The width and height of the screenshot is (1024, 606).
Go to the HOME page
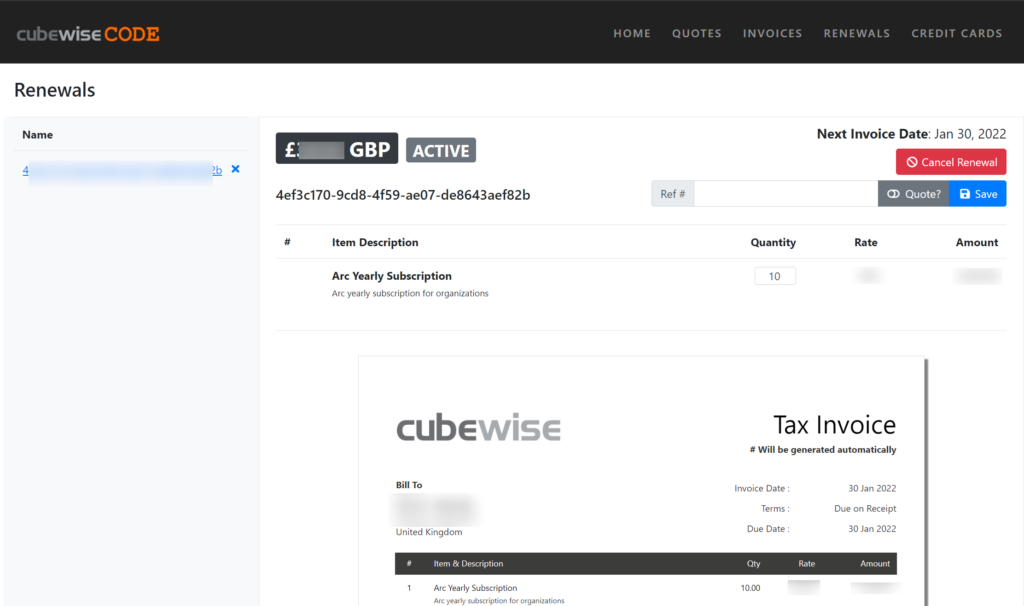coord(632,33)
